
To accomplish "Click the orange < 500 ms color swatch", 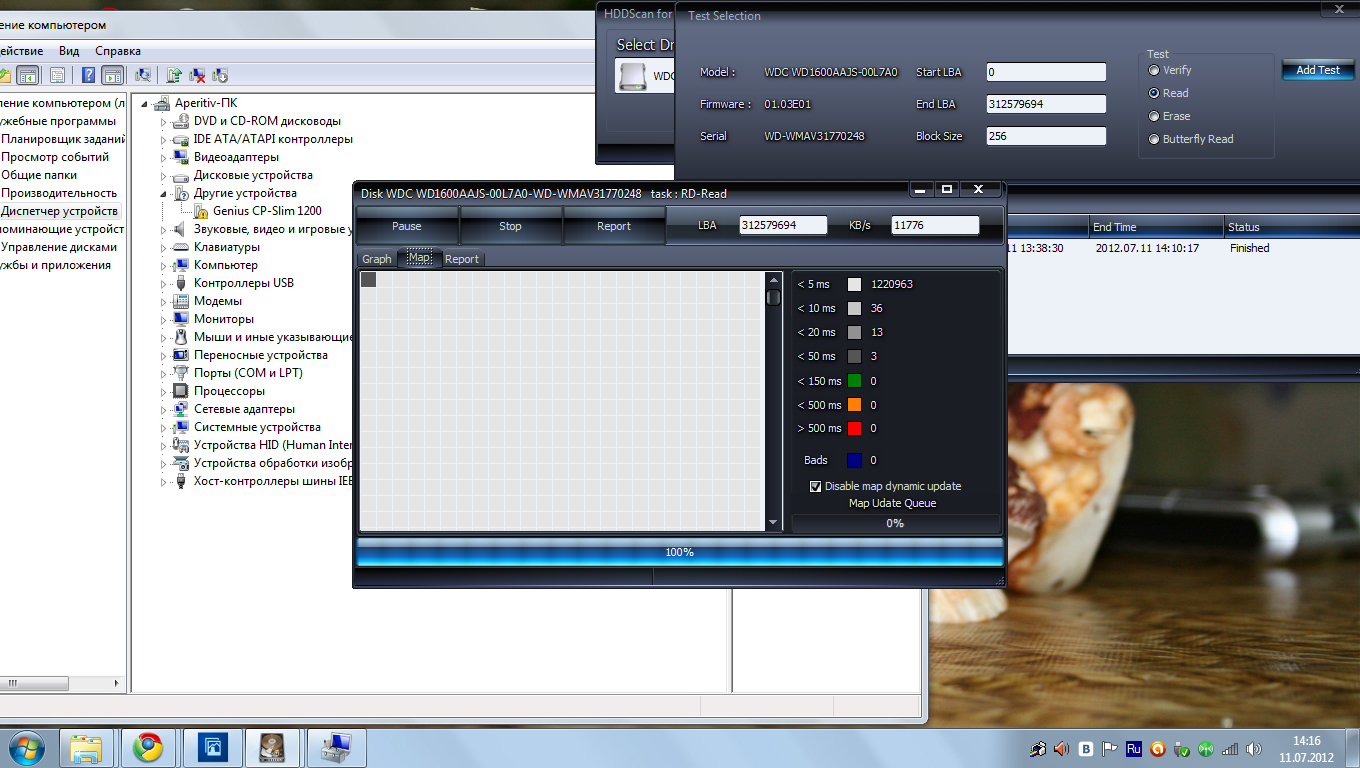I will coord(854,405).
